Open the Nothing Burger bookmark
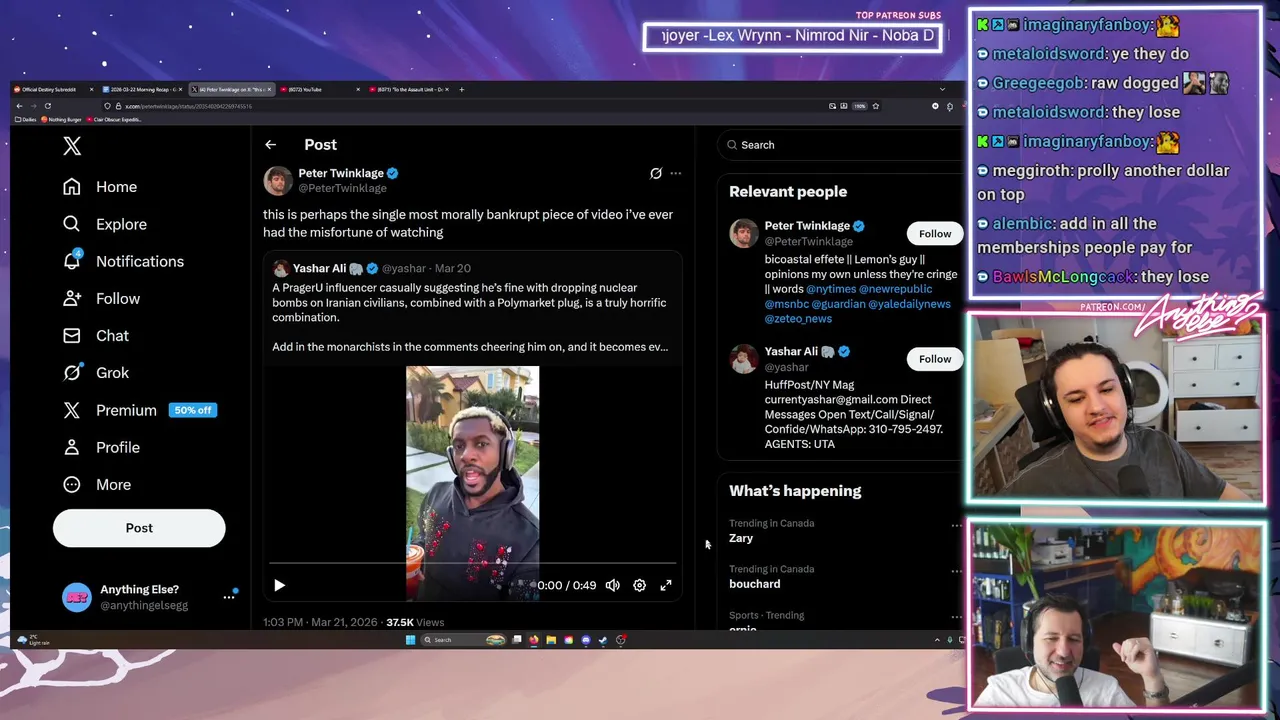 (x=61, y=119)
